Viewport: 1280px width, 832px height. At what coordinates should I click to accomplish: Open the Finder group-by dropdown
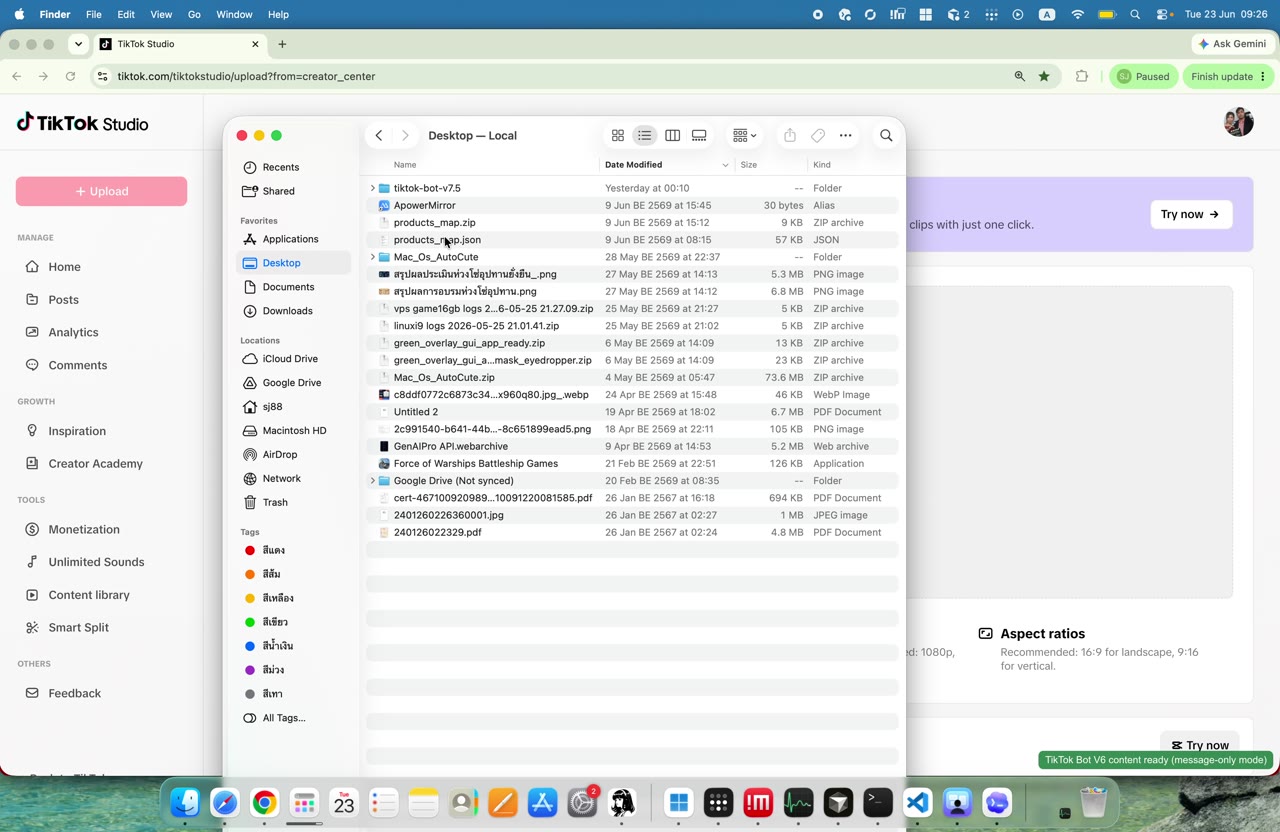tap(744, 136)
